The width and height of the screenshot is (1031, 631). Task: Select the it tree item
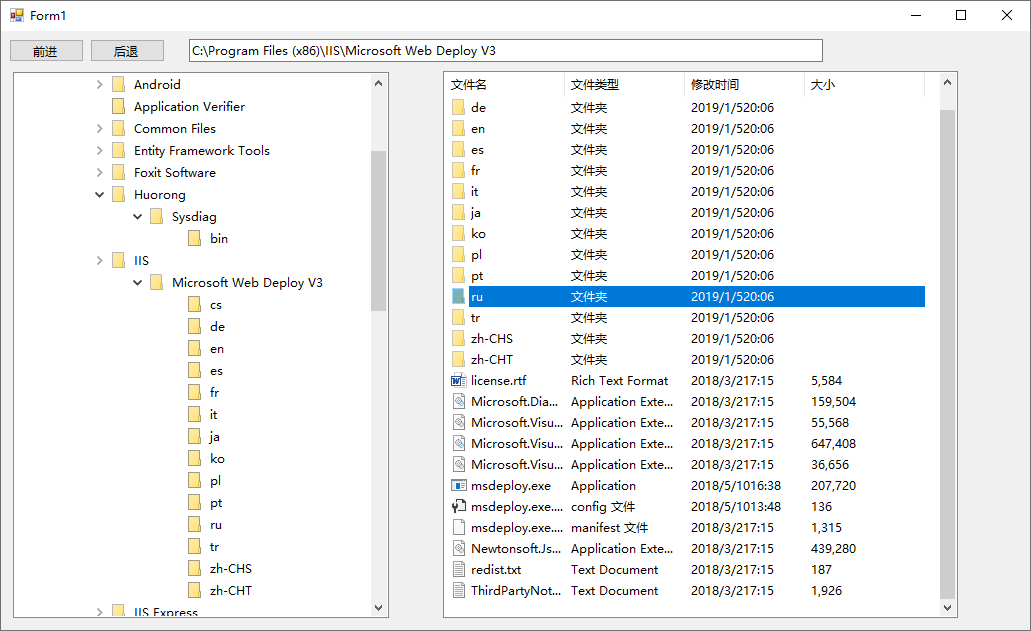[213, 415]
